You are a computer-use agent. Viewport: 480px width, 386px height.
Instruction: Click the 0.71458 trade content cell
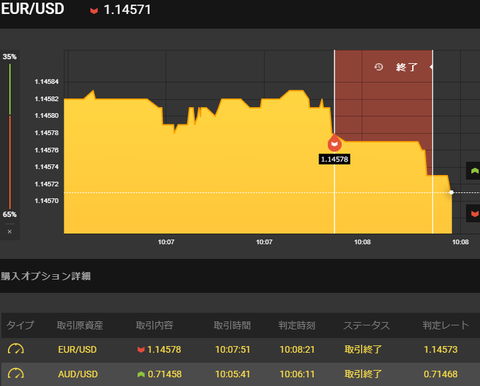(x=165, y=374)
